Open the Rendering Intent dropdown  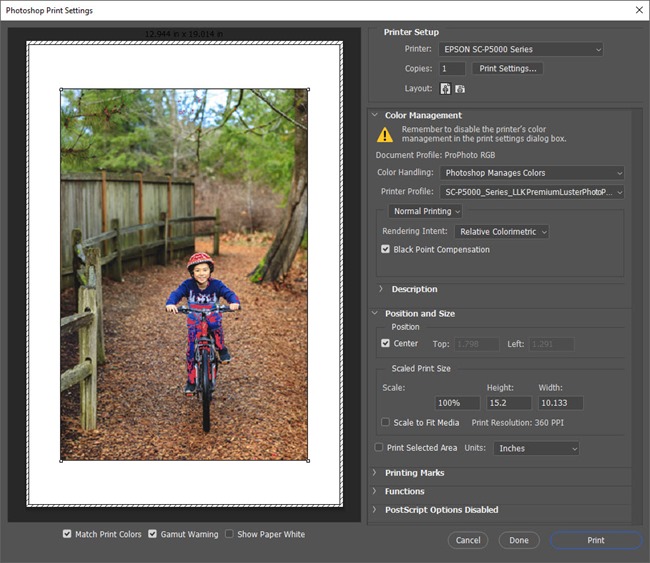(502, 232)
